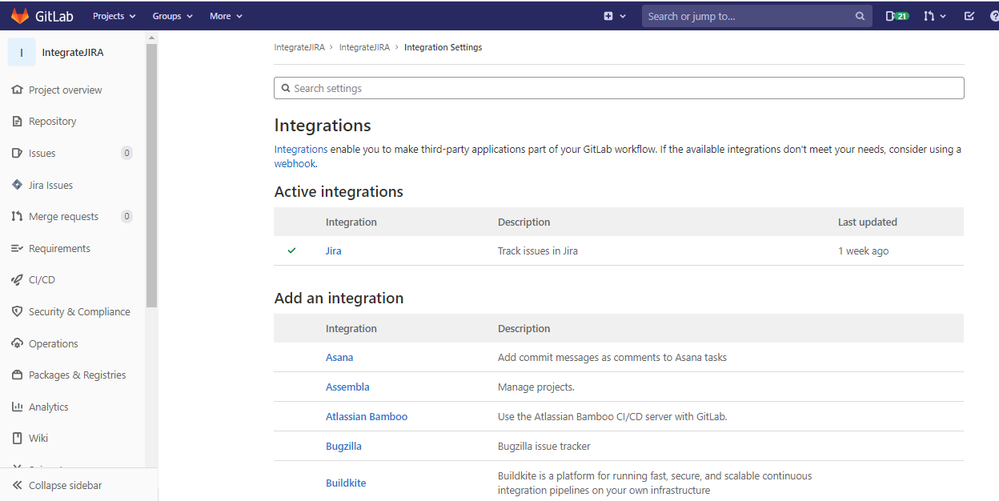Open the active Jira integration link
Image resolution: width=999 pixels, height=501 pixels.
(333, 251)
